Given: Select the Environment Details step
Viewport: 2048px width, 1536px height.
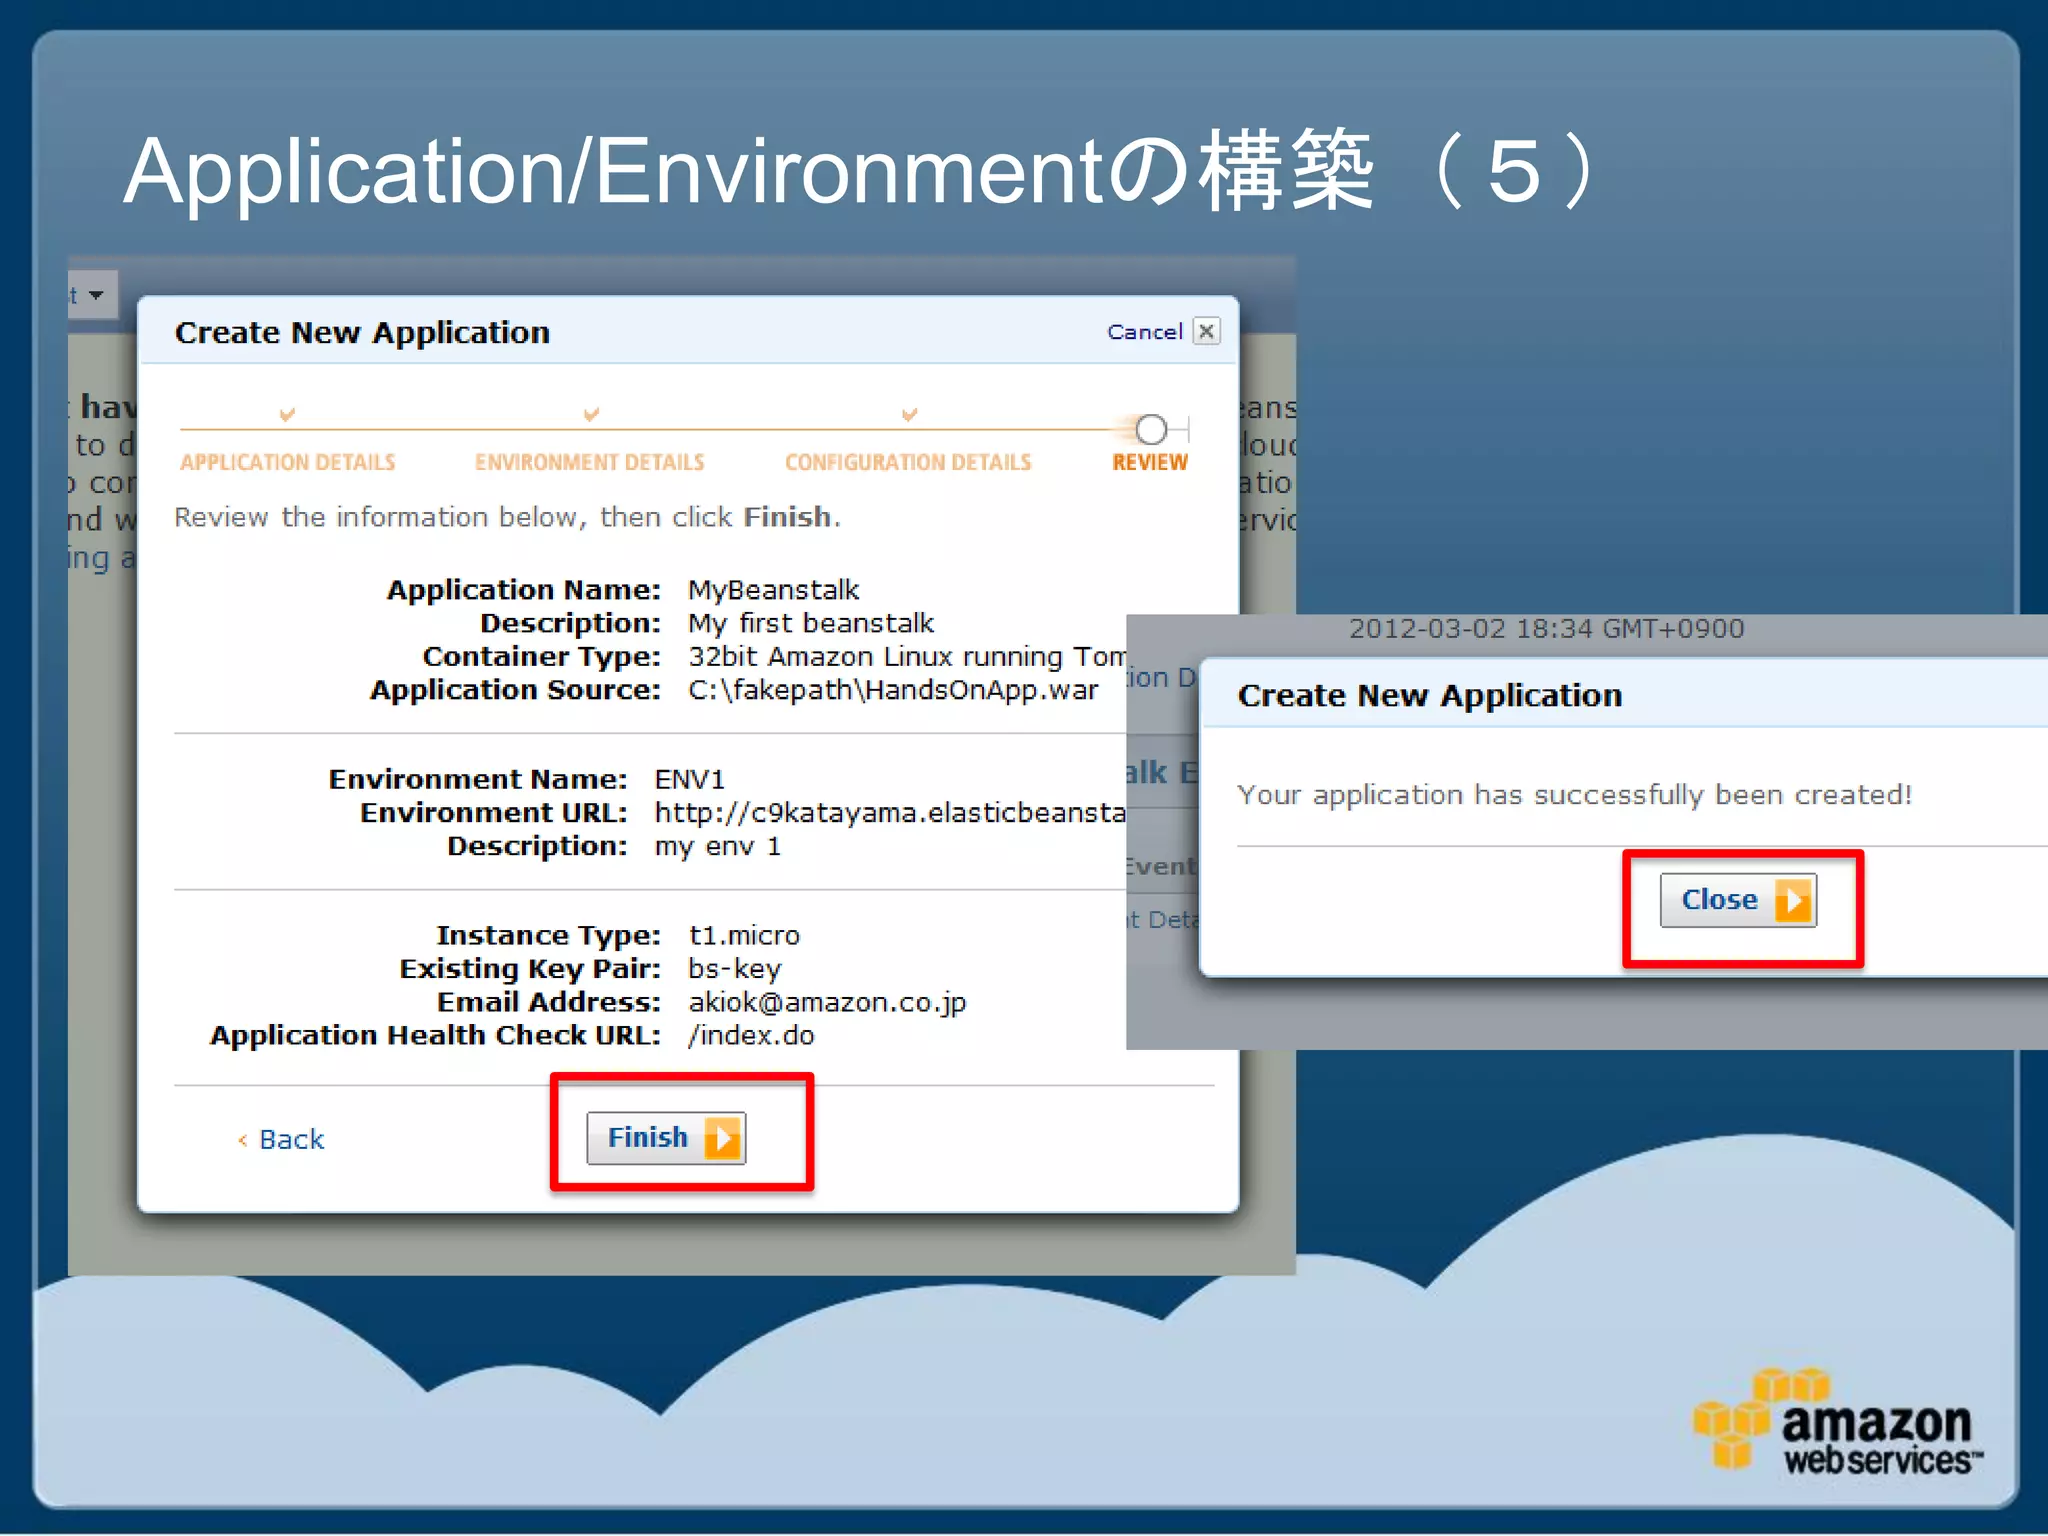Looking at the screenshot, I should 589,462.
